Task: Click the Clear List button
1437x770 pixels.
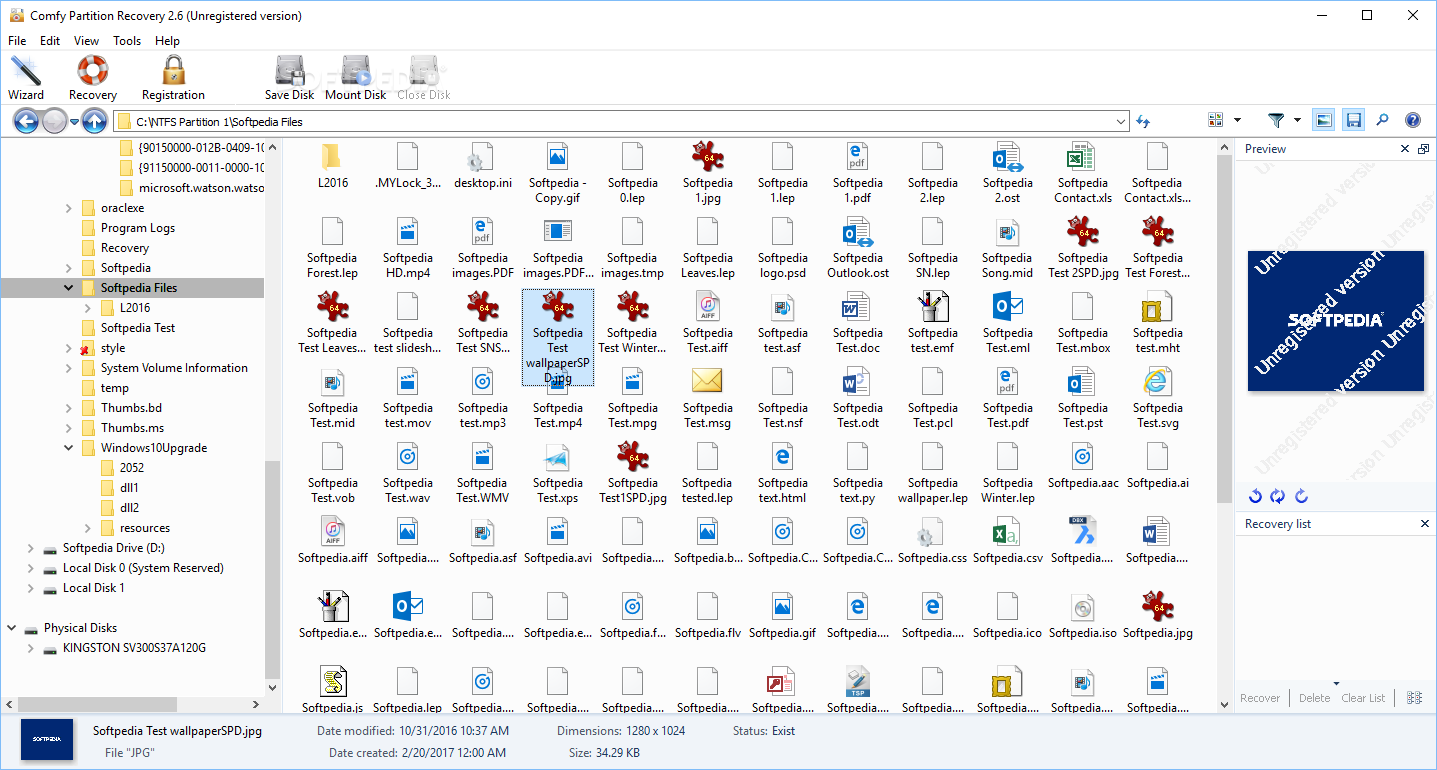Action: tap(1363, 698)
